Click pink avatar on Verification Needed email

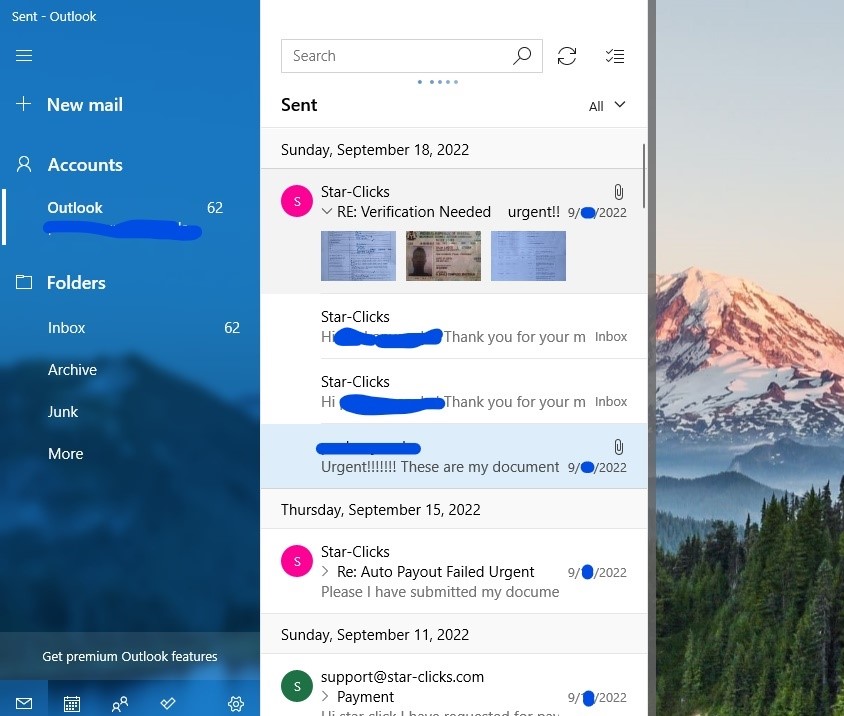point(297,201)
